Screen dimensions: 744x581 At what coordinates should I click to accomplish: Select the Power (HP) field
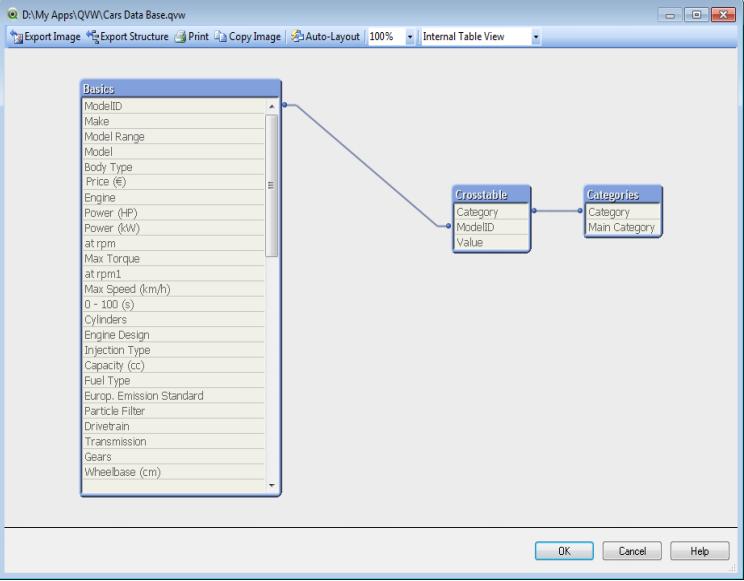click(x=174, y=213)
